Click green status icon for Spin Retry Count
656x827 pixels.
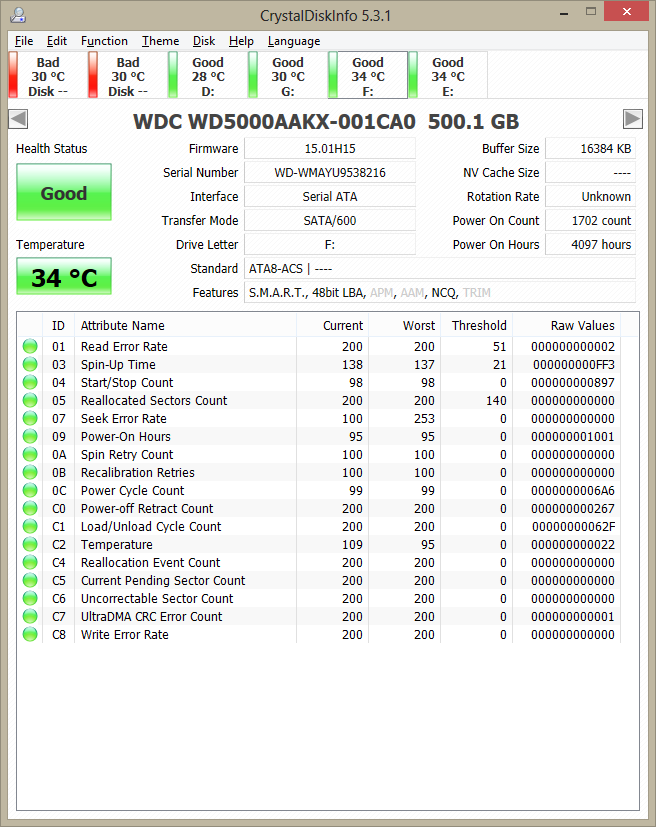(30, 454)
